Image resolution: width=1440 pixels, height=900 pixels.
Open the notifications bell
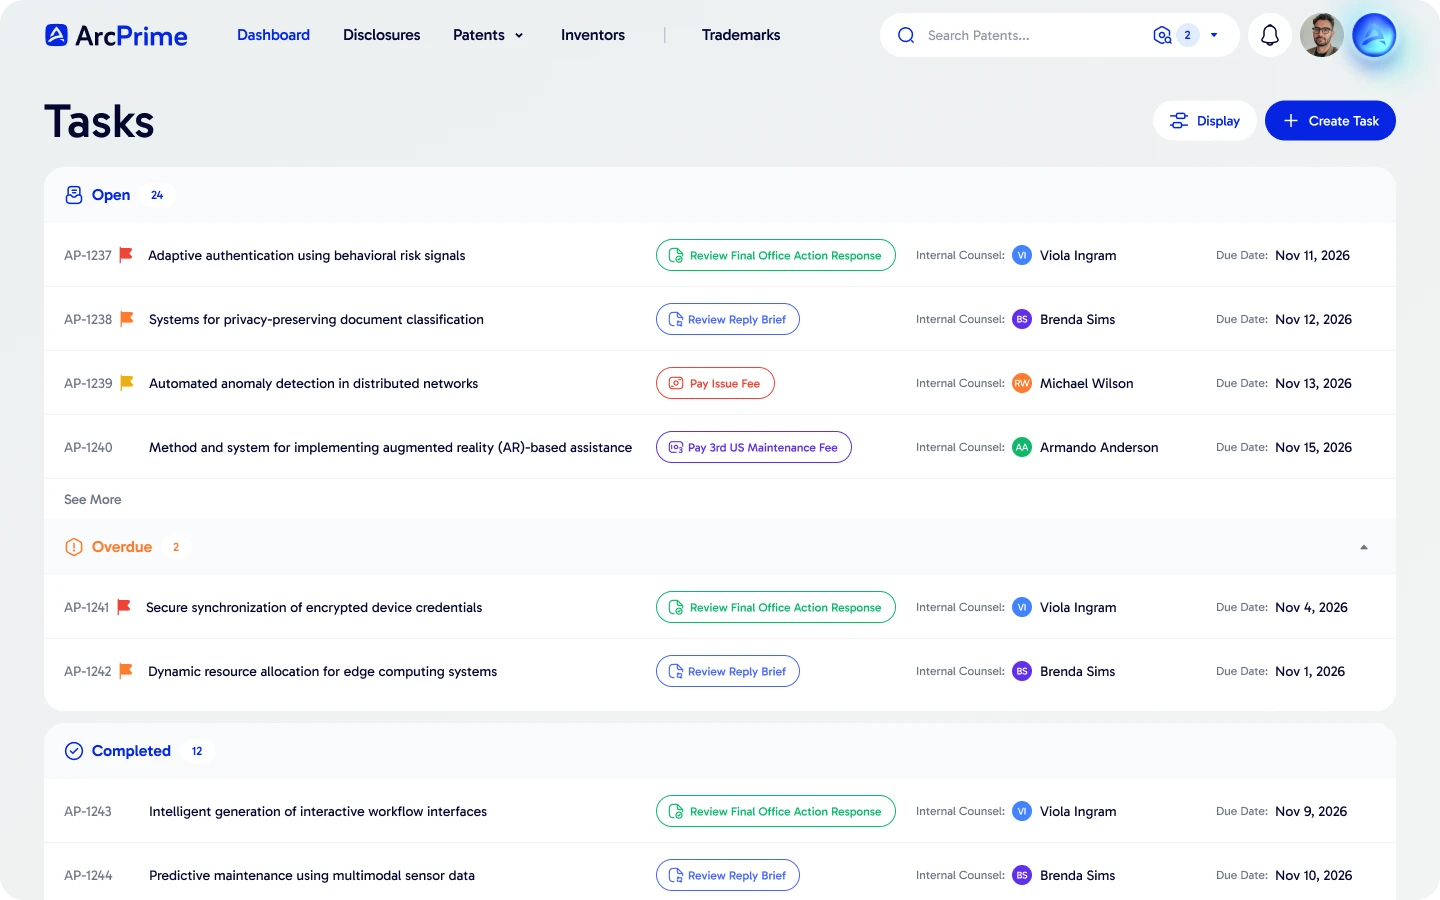point(1270,35)
